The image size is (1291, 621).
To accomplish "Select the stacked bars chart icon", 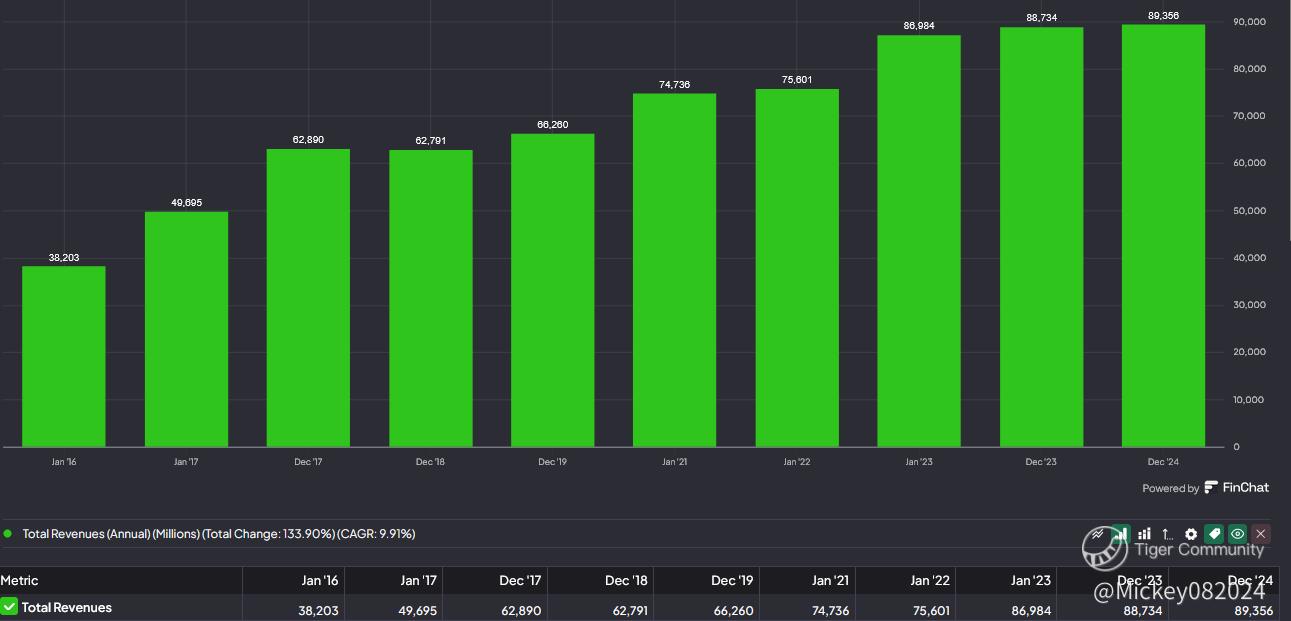I will (1144, 534).
